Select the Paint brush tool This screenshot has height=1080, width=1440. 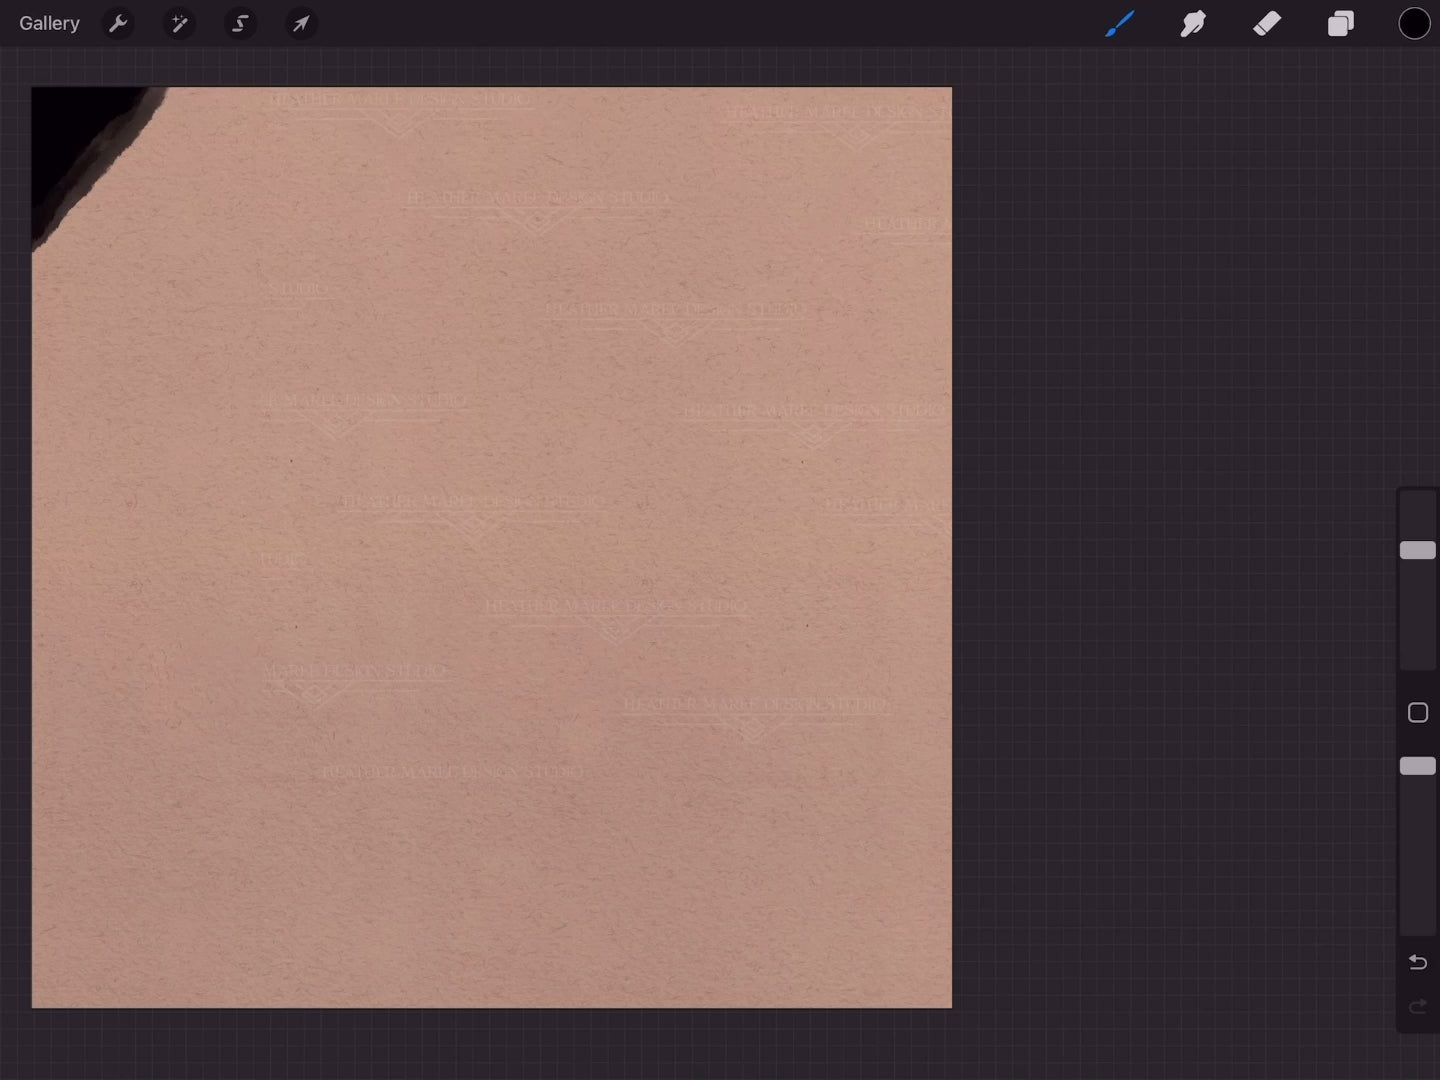[x=1119, y=23]
